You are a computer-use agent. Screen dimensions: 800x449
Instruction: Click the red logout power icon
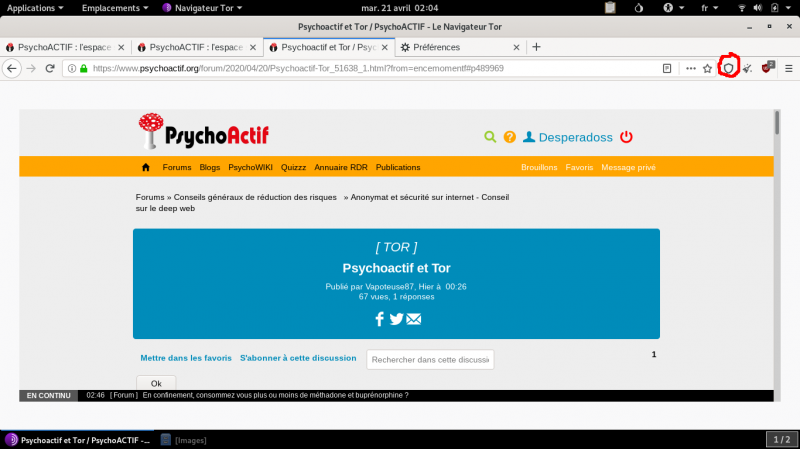pyautogui.click(x=626, y=137)
